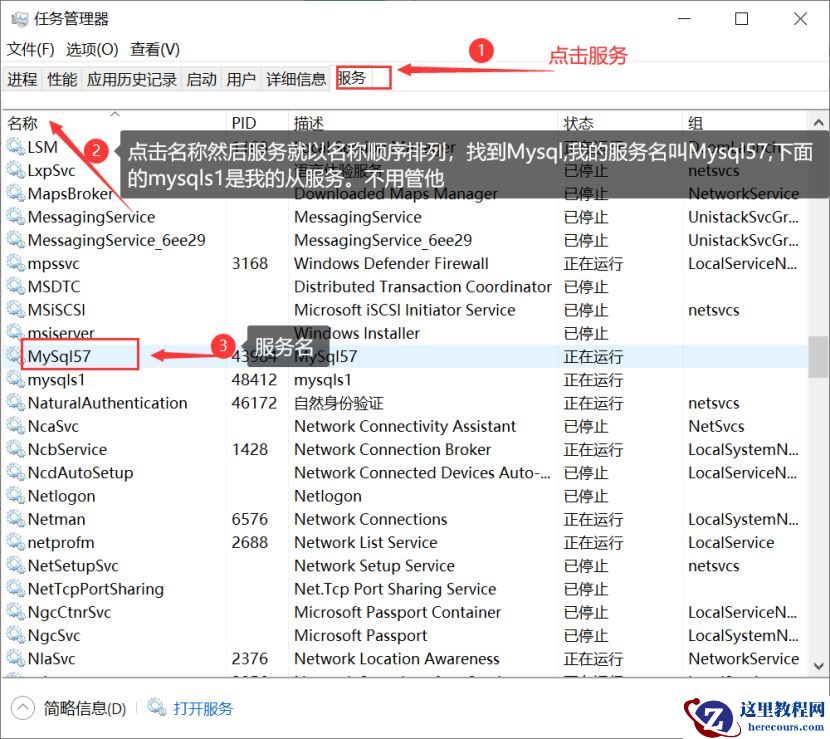Click the Windows Defender Firewall description
This screenshot has width=830, height=739.
point(391,263)
